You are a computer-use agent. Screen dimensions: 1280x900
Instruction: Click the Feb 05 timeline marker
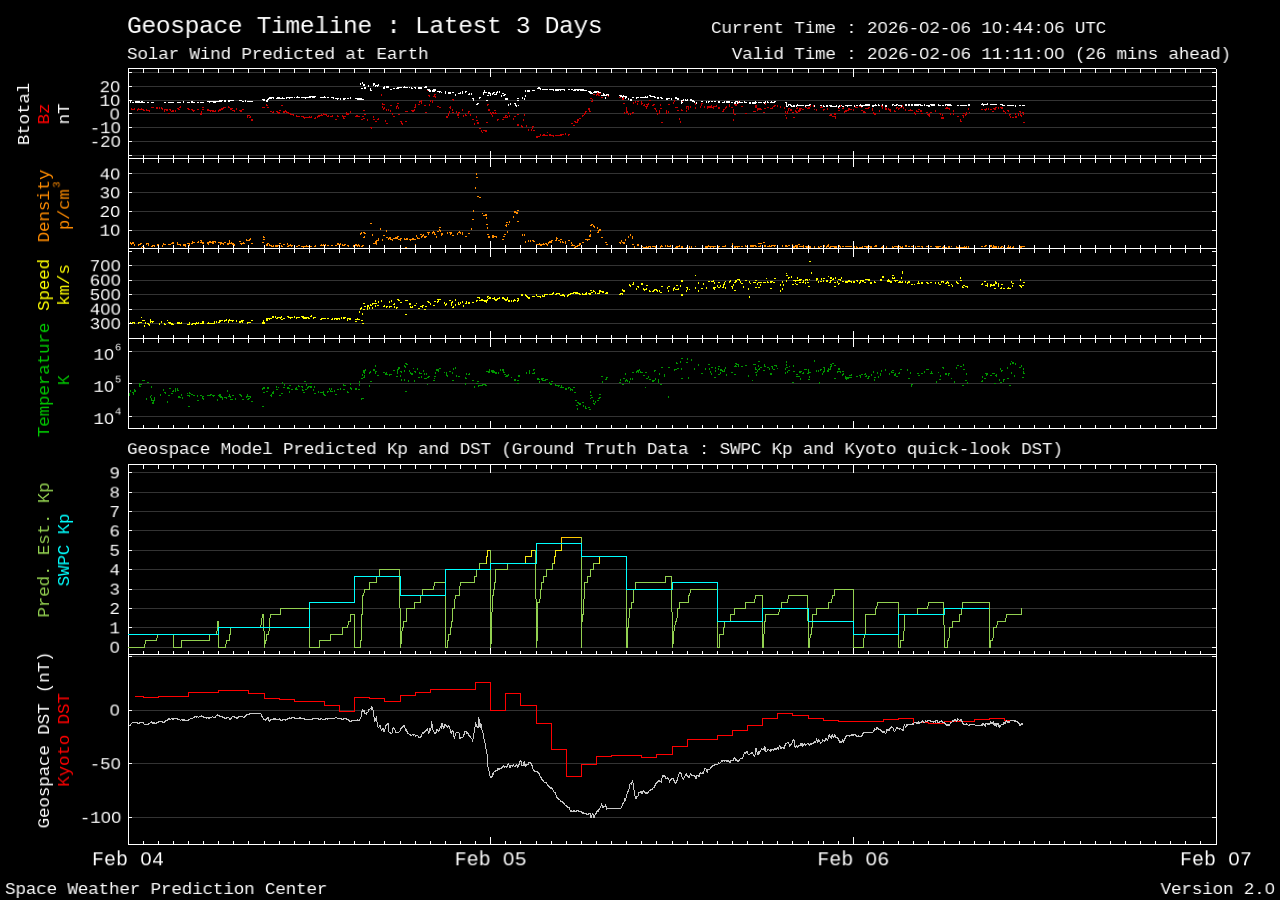[490, 858]
